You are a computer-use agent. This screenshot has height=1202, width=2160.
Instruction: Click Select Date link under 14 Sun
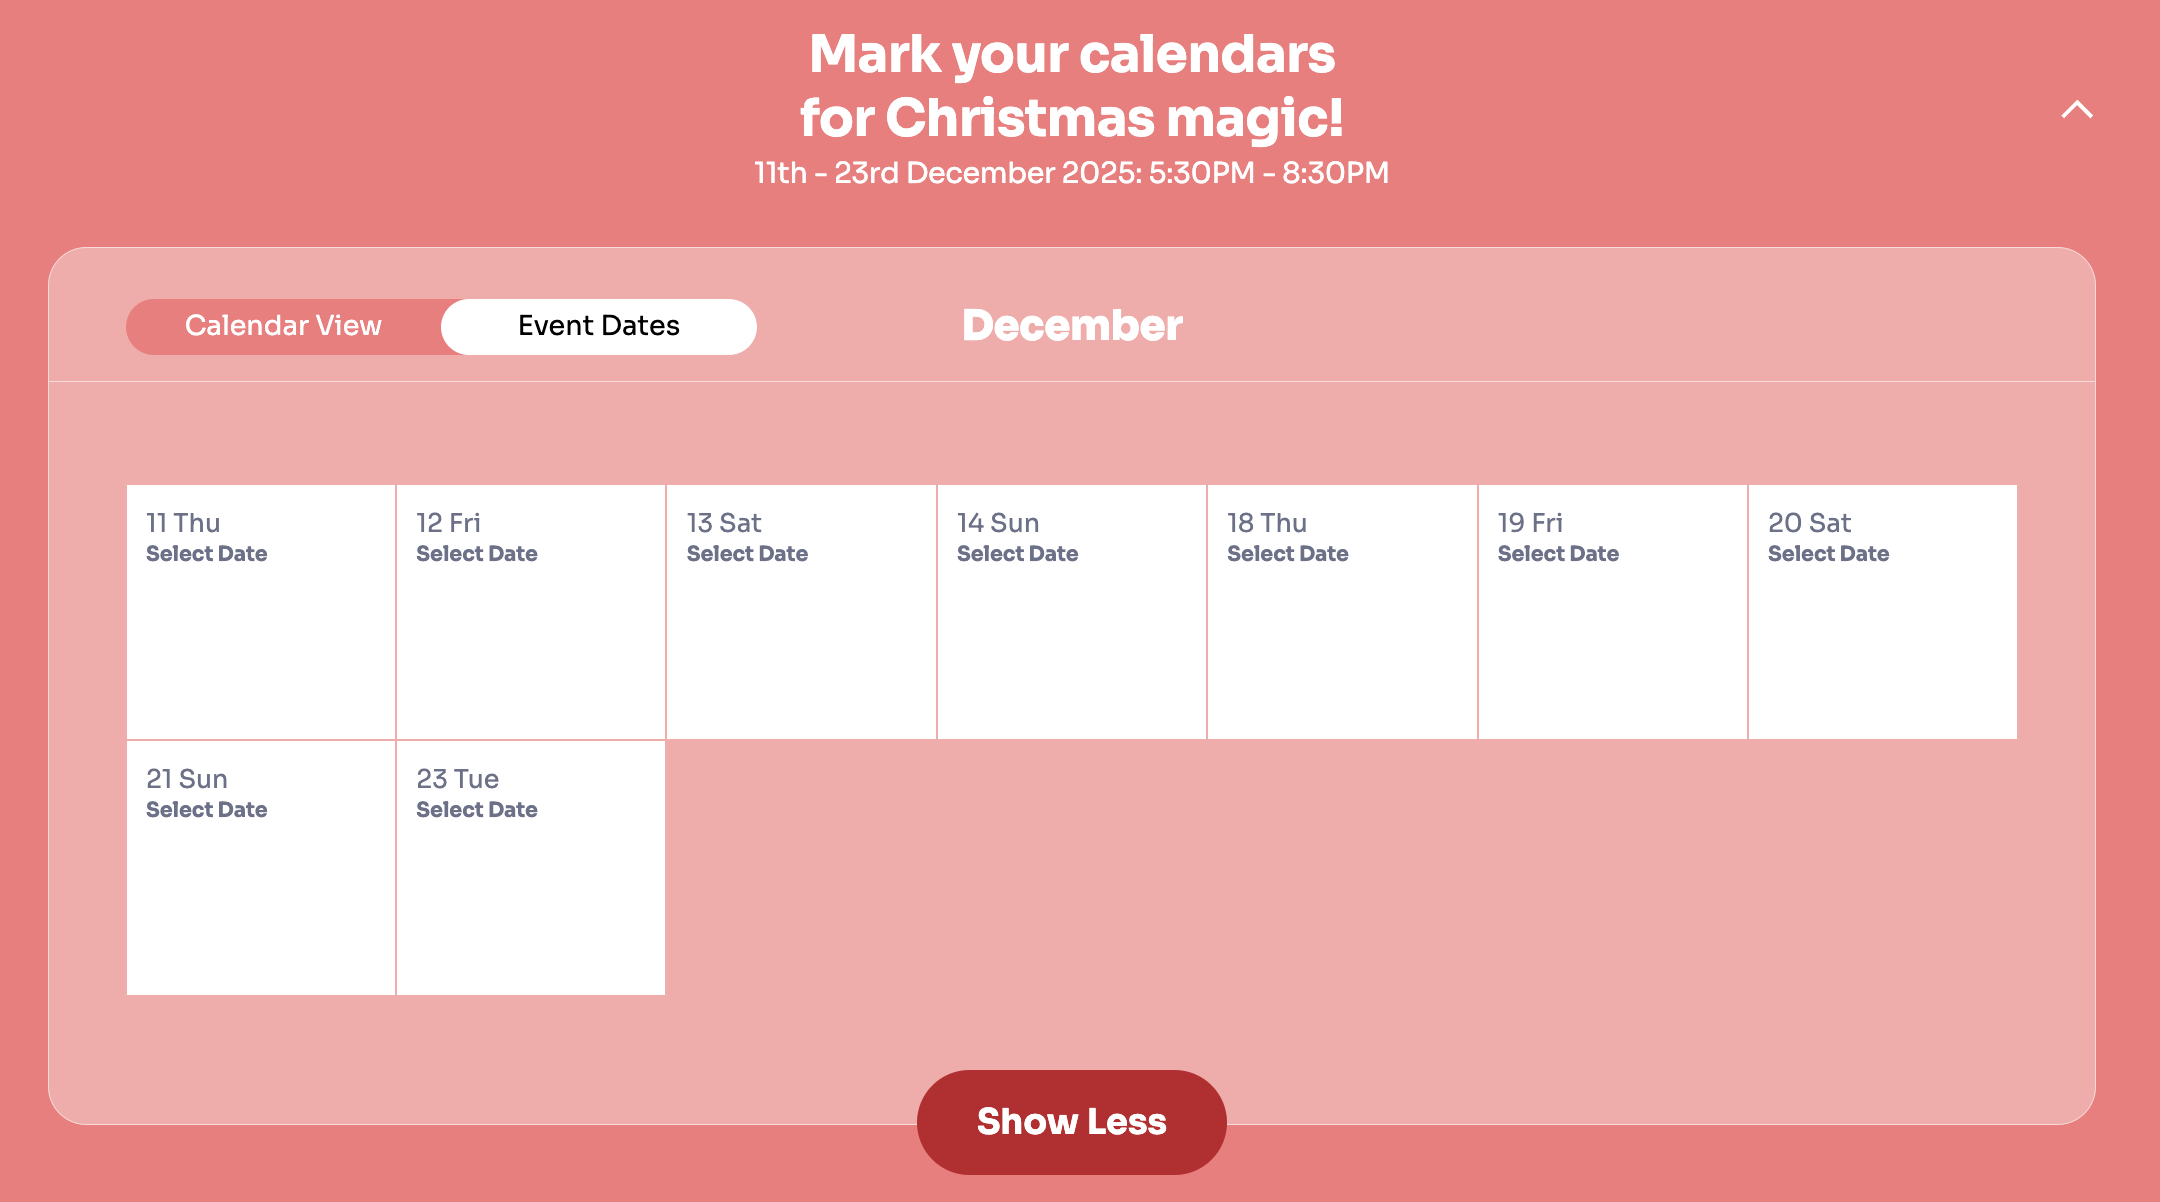coord(1017,554)
